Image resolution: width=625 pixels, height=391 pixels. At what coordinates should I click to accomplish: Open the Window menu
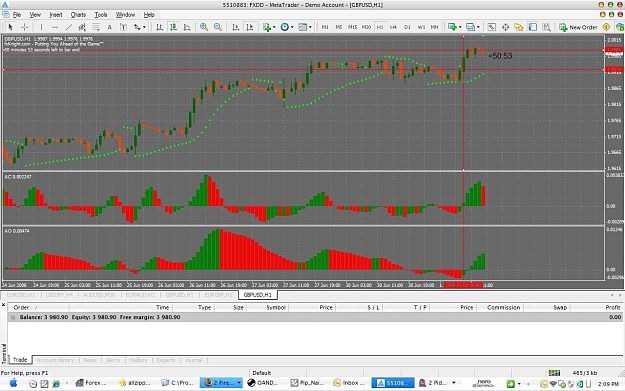tap(125, 15)
